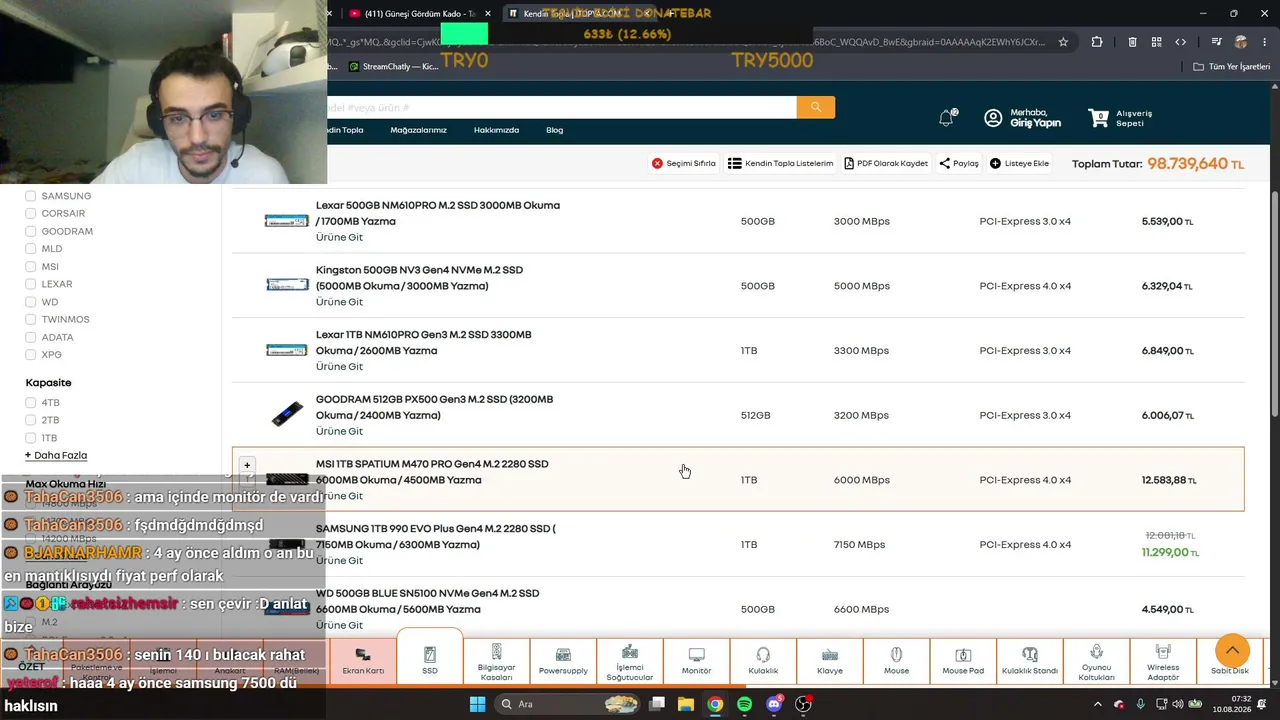Click the product search input field
Viewport: 1280px width, 720px height.
tap(562, 107)
